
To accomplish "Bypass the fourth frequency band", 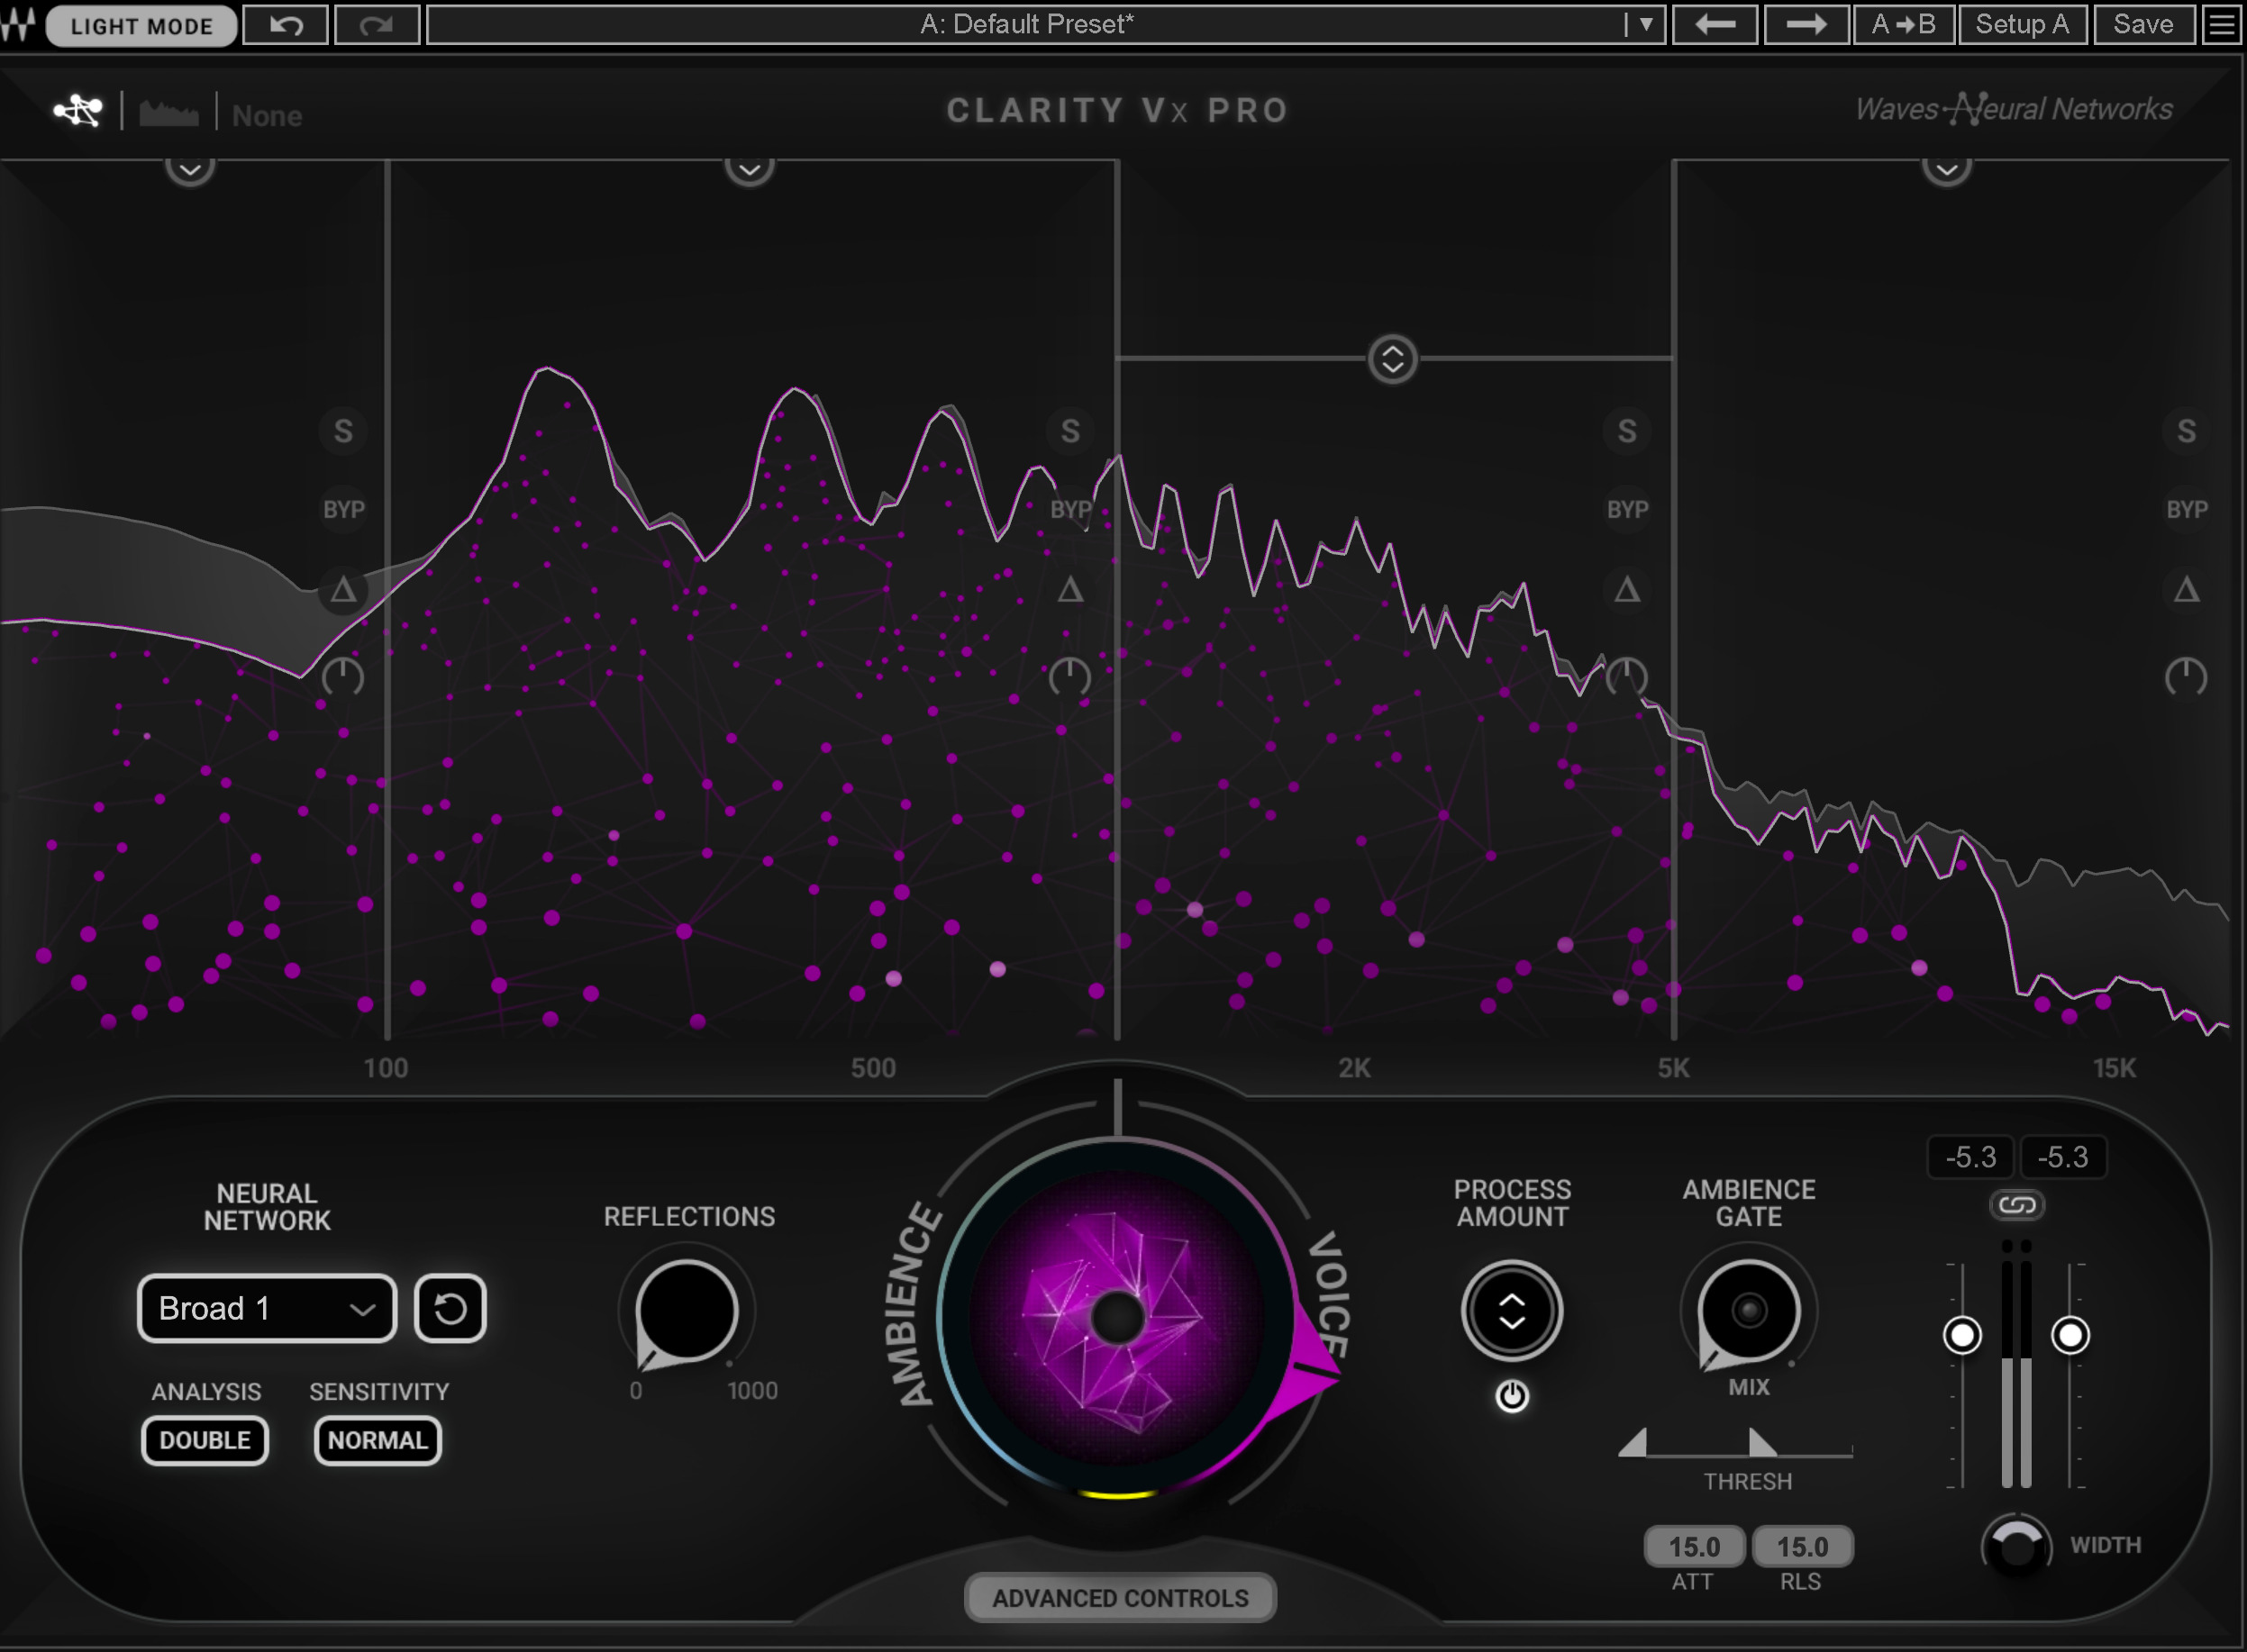I will 2187,510.
